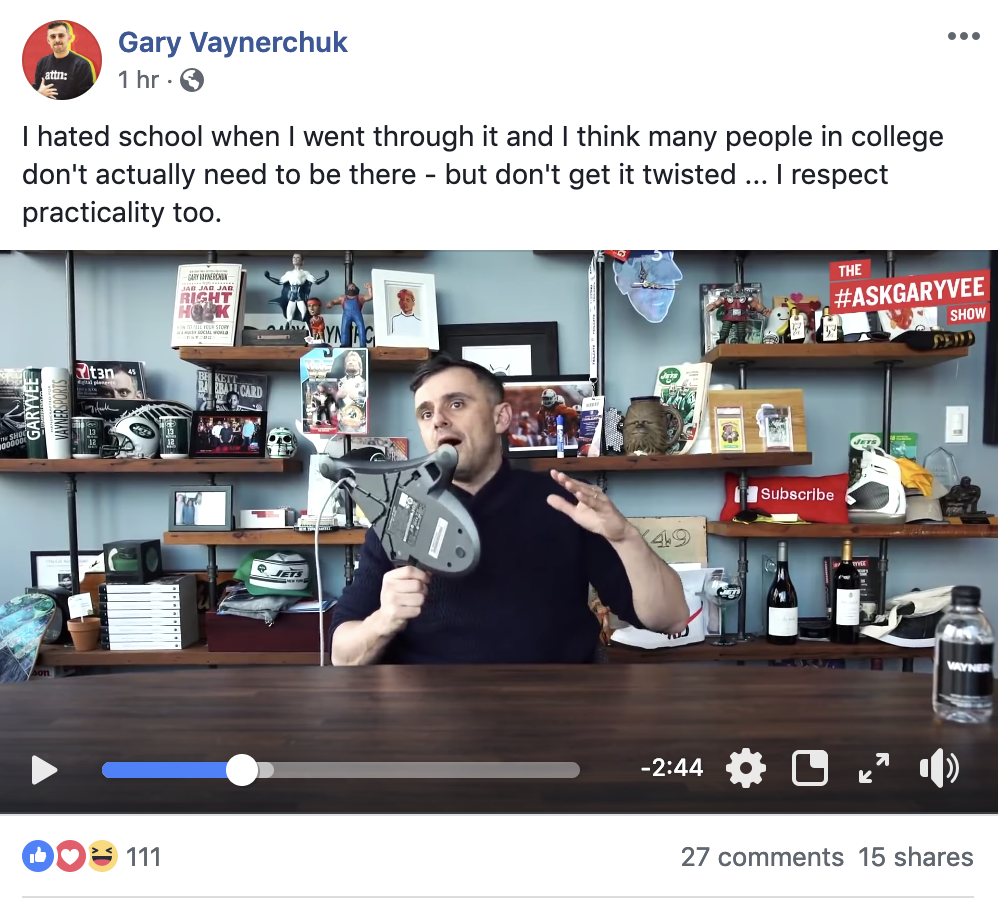Click the public globe privacy icon
The image size is (998, 902).
point(192,80)
